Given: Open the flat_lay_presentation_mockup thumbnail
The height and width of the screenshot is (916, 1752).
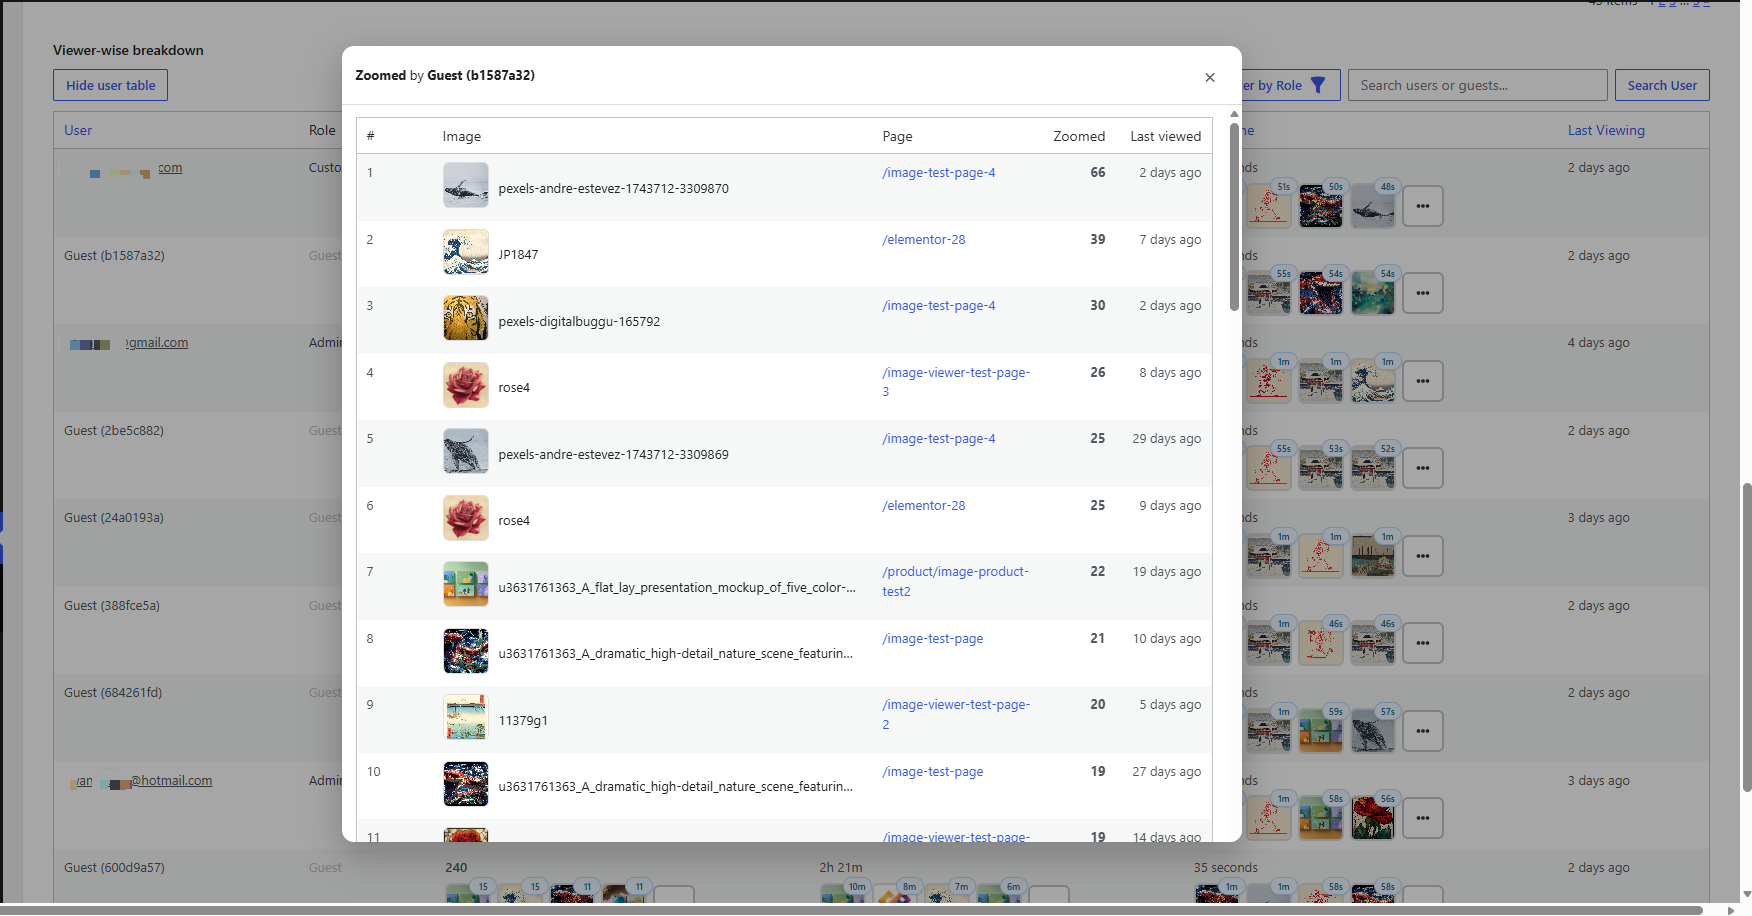Looking at the screenshot, I should click(x=466, y=584).
